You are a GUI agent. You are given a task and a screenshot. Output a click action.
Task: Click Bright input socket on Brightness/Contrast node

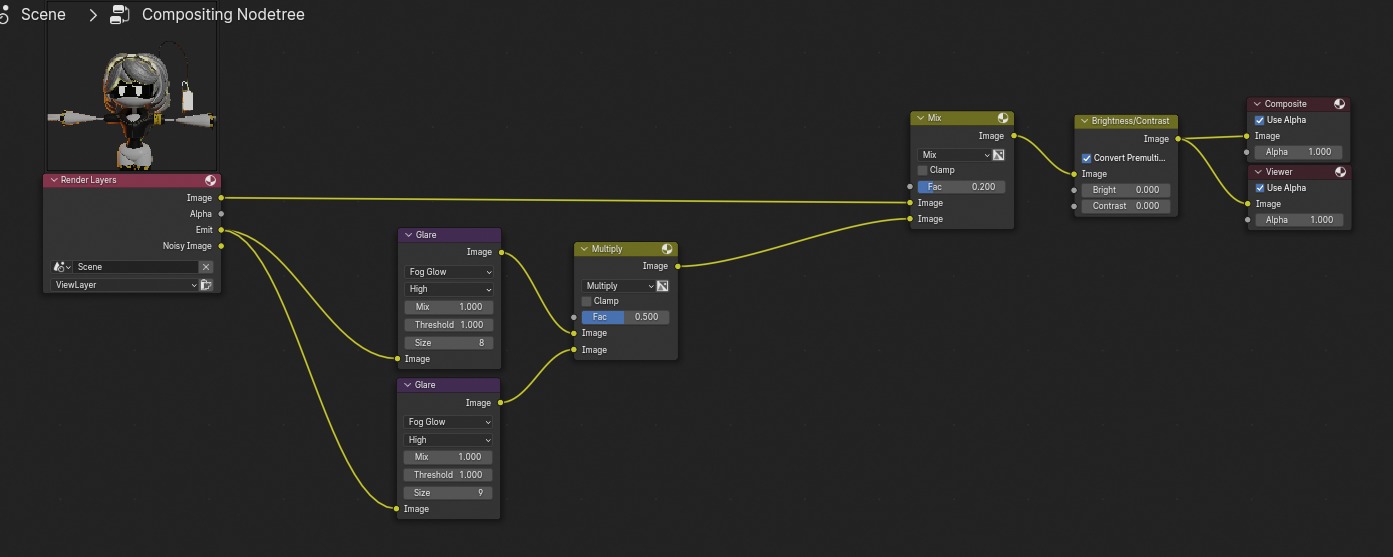pos(1074,190)
